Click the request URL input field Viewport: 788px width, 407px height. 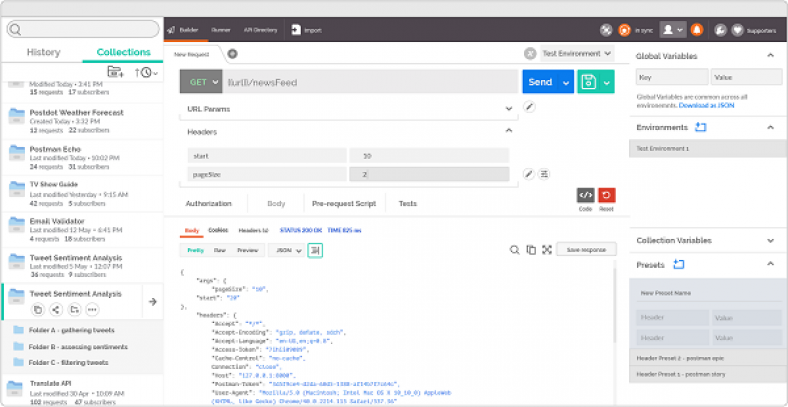(370, 82)
